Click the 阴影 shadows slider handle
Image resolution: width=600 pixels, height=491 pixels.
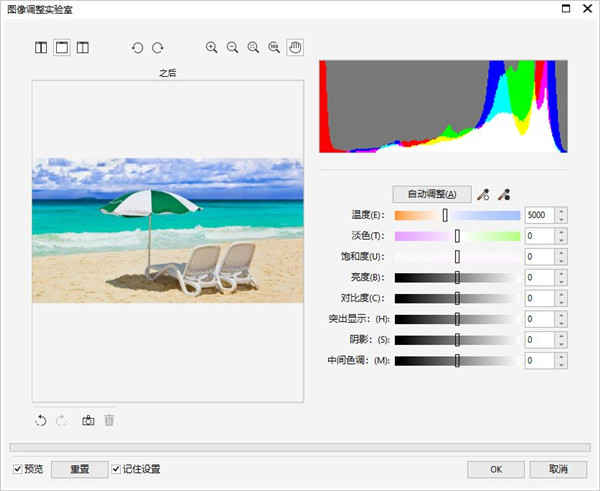(x=457, y=339)
